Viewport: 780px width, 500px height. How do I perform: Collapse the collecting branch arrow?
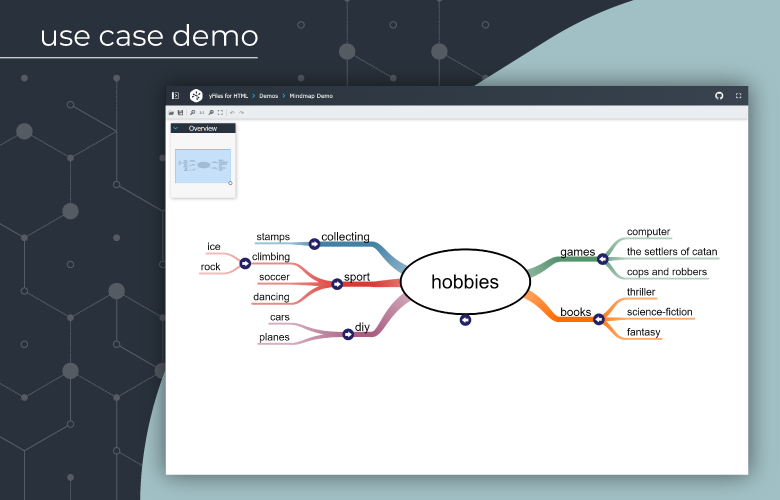click(x=314, y=244)
